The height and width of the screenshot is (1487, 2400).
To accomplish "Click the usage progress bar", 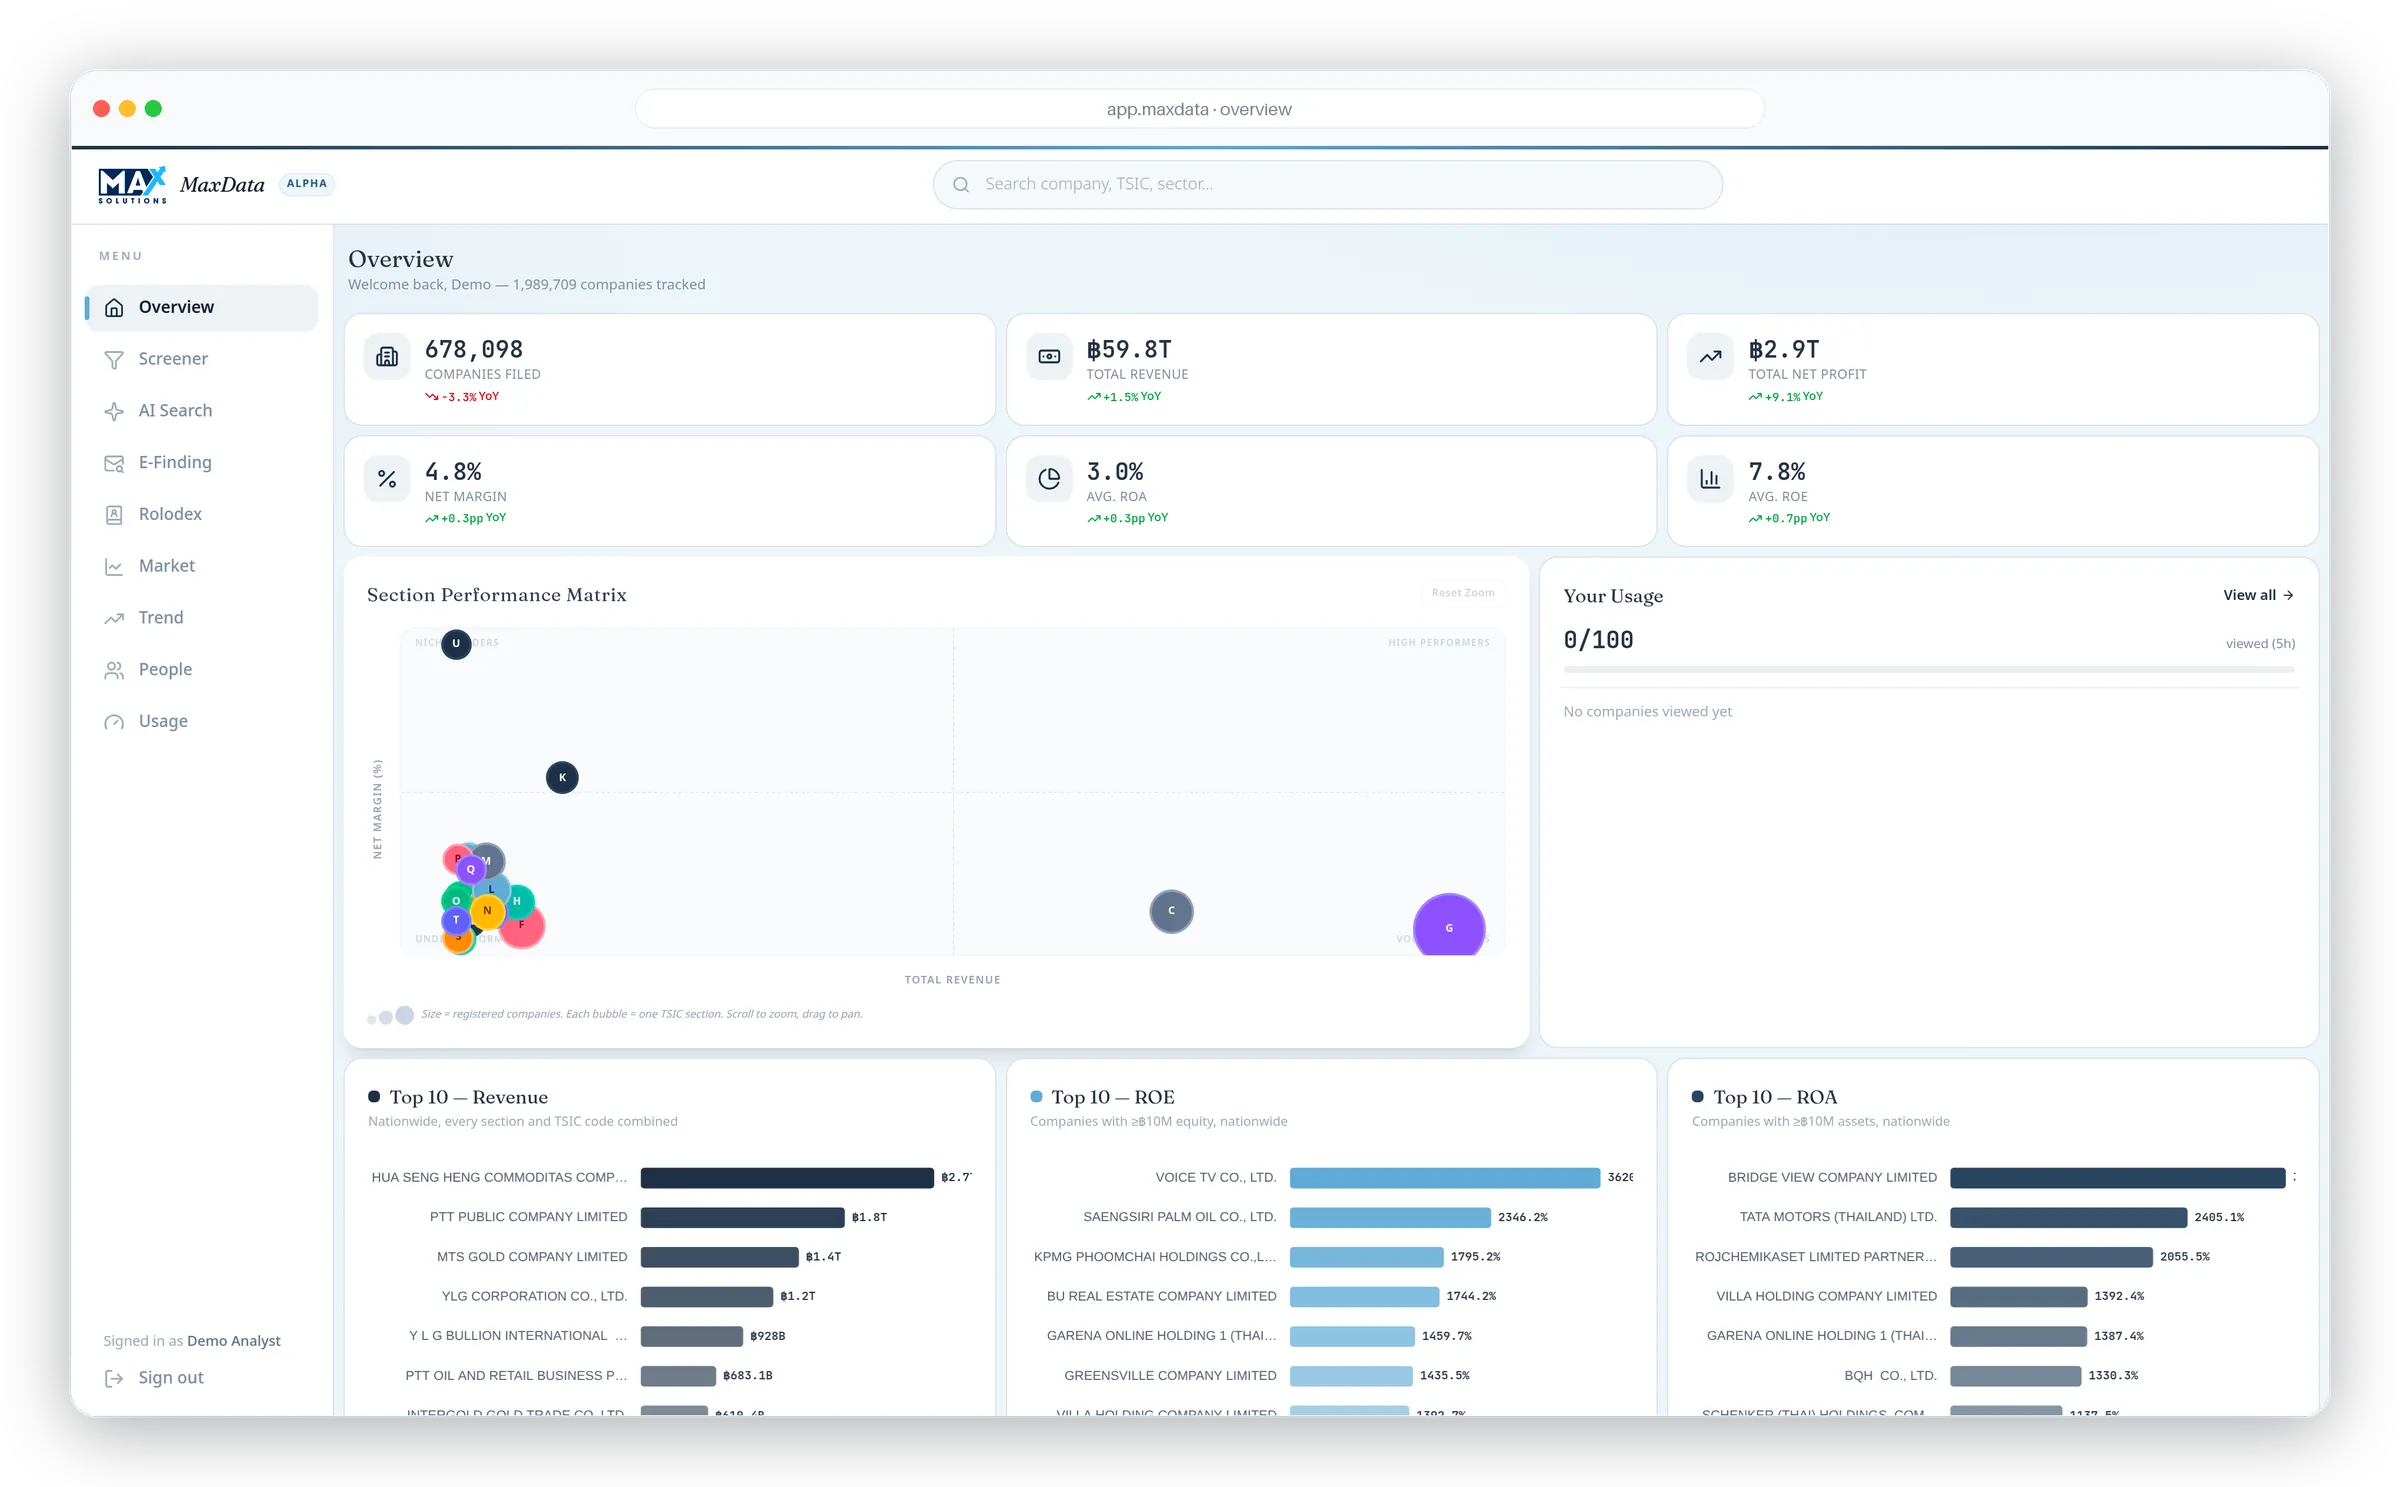I will 1928,669.
